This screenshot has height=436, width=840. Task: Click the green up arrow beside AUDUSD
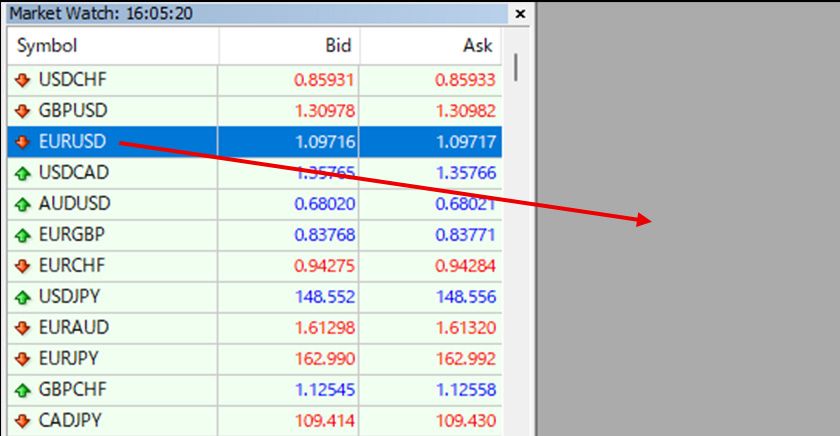click(22, 204)
